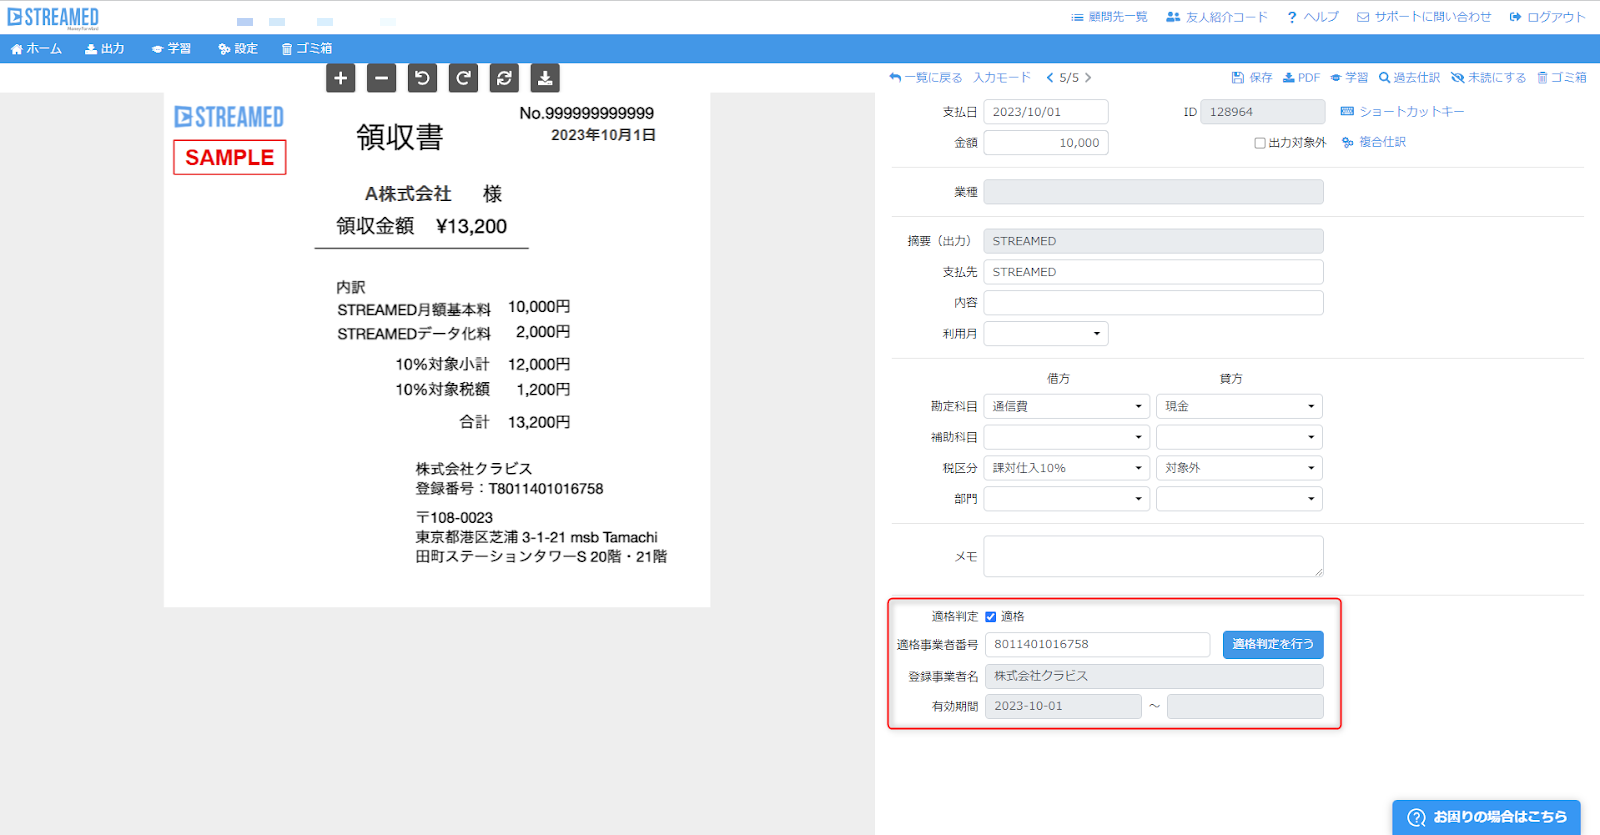The height and width of the screenshot is (835, 1600).
Task: Rotate receipt image clockwise
Action: click(x=463, y=78)
